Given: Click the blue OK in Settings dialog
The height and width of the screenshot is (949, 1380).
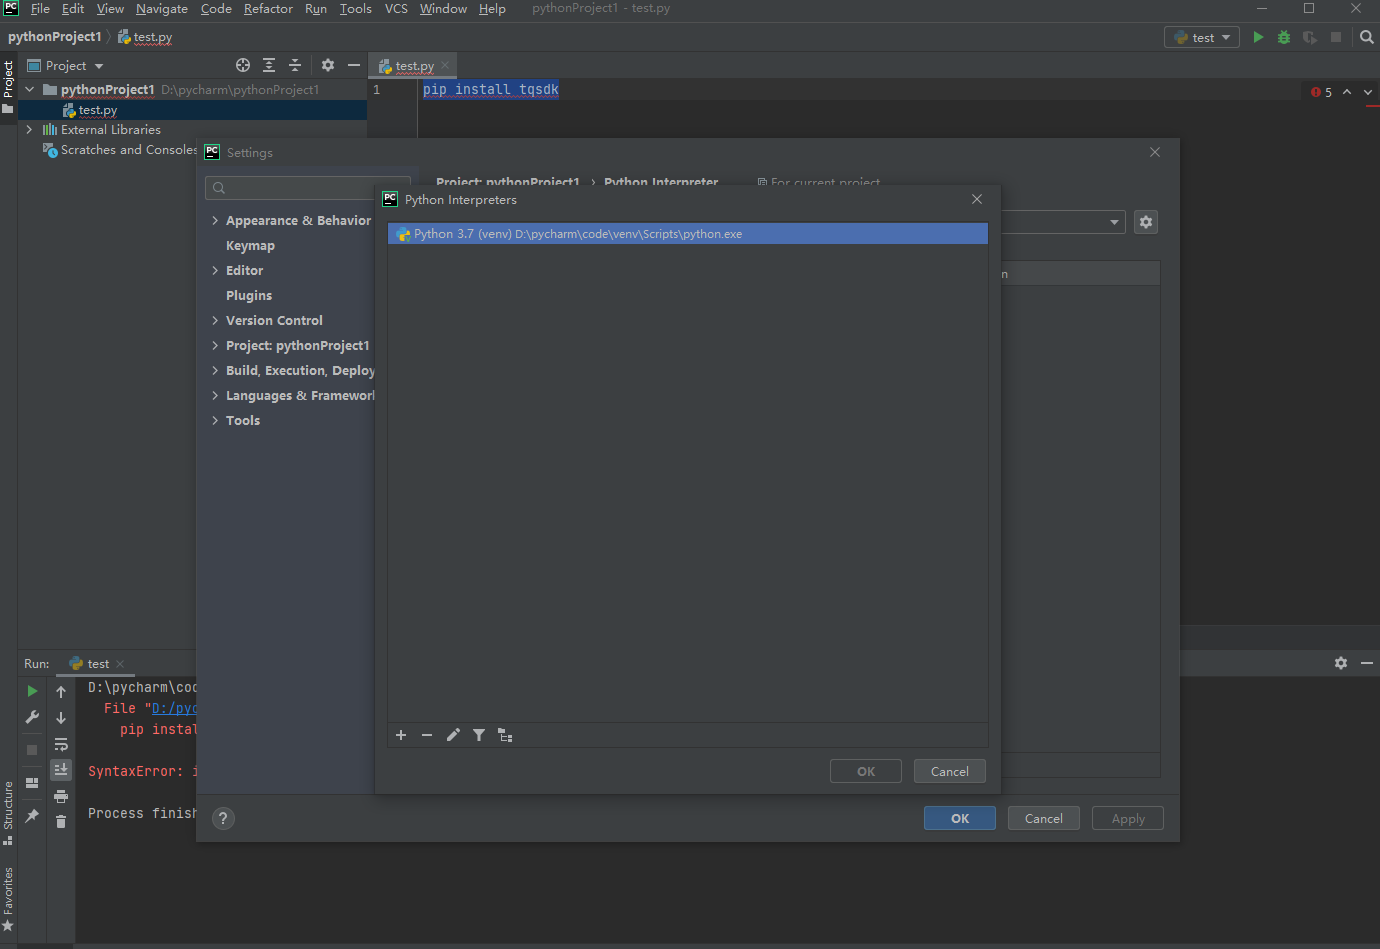Looking at the screenshot, I should 960,818.
